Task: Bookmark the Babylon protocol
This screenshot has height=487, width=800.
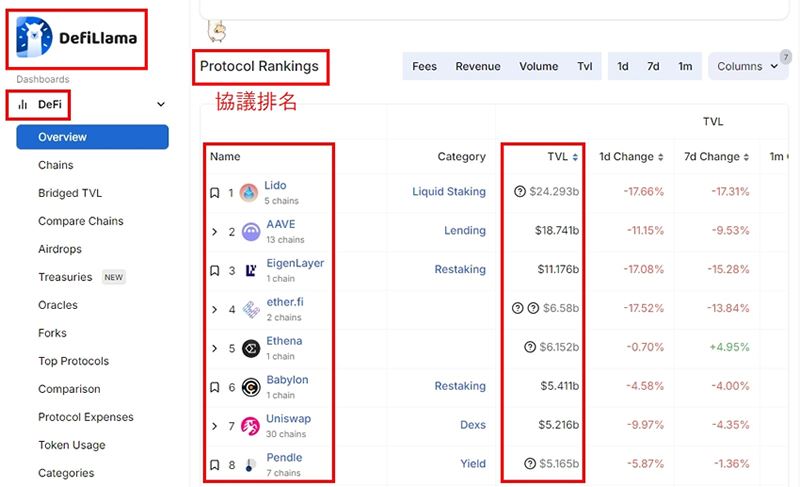Action: pyautogui.click(x=215, y=387)
